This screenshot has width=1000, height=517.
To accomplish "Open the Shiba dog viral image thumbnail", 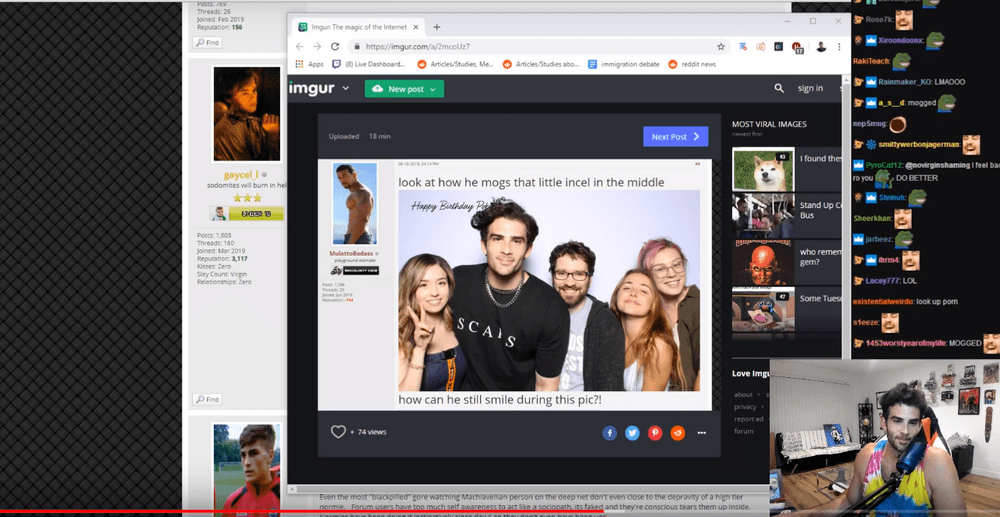I will (763, 170).
